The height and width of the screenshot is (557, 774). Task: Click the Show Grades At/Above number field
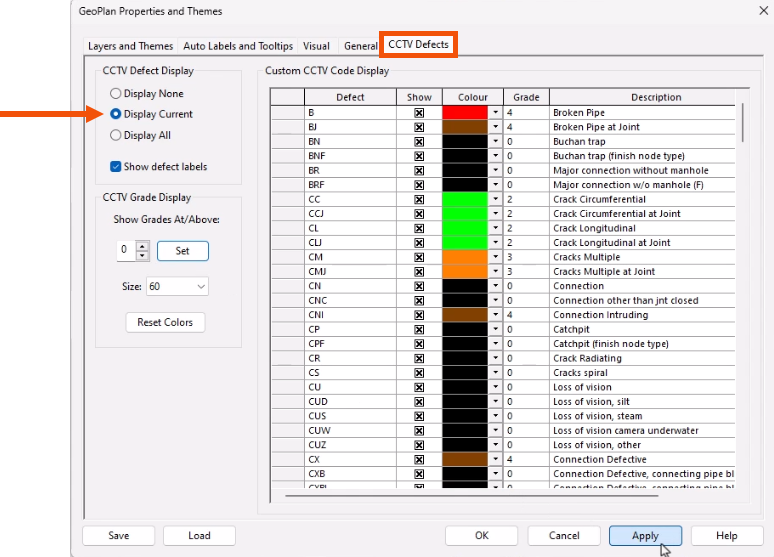126,251
